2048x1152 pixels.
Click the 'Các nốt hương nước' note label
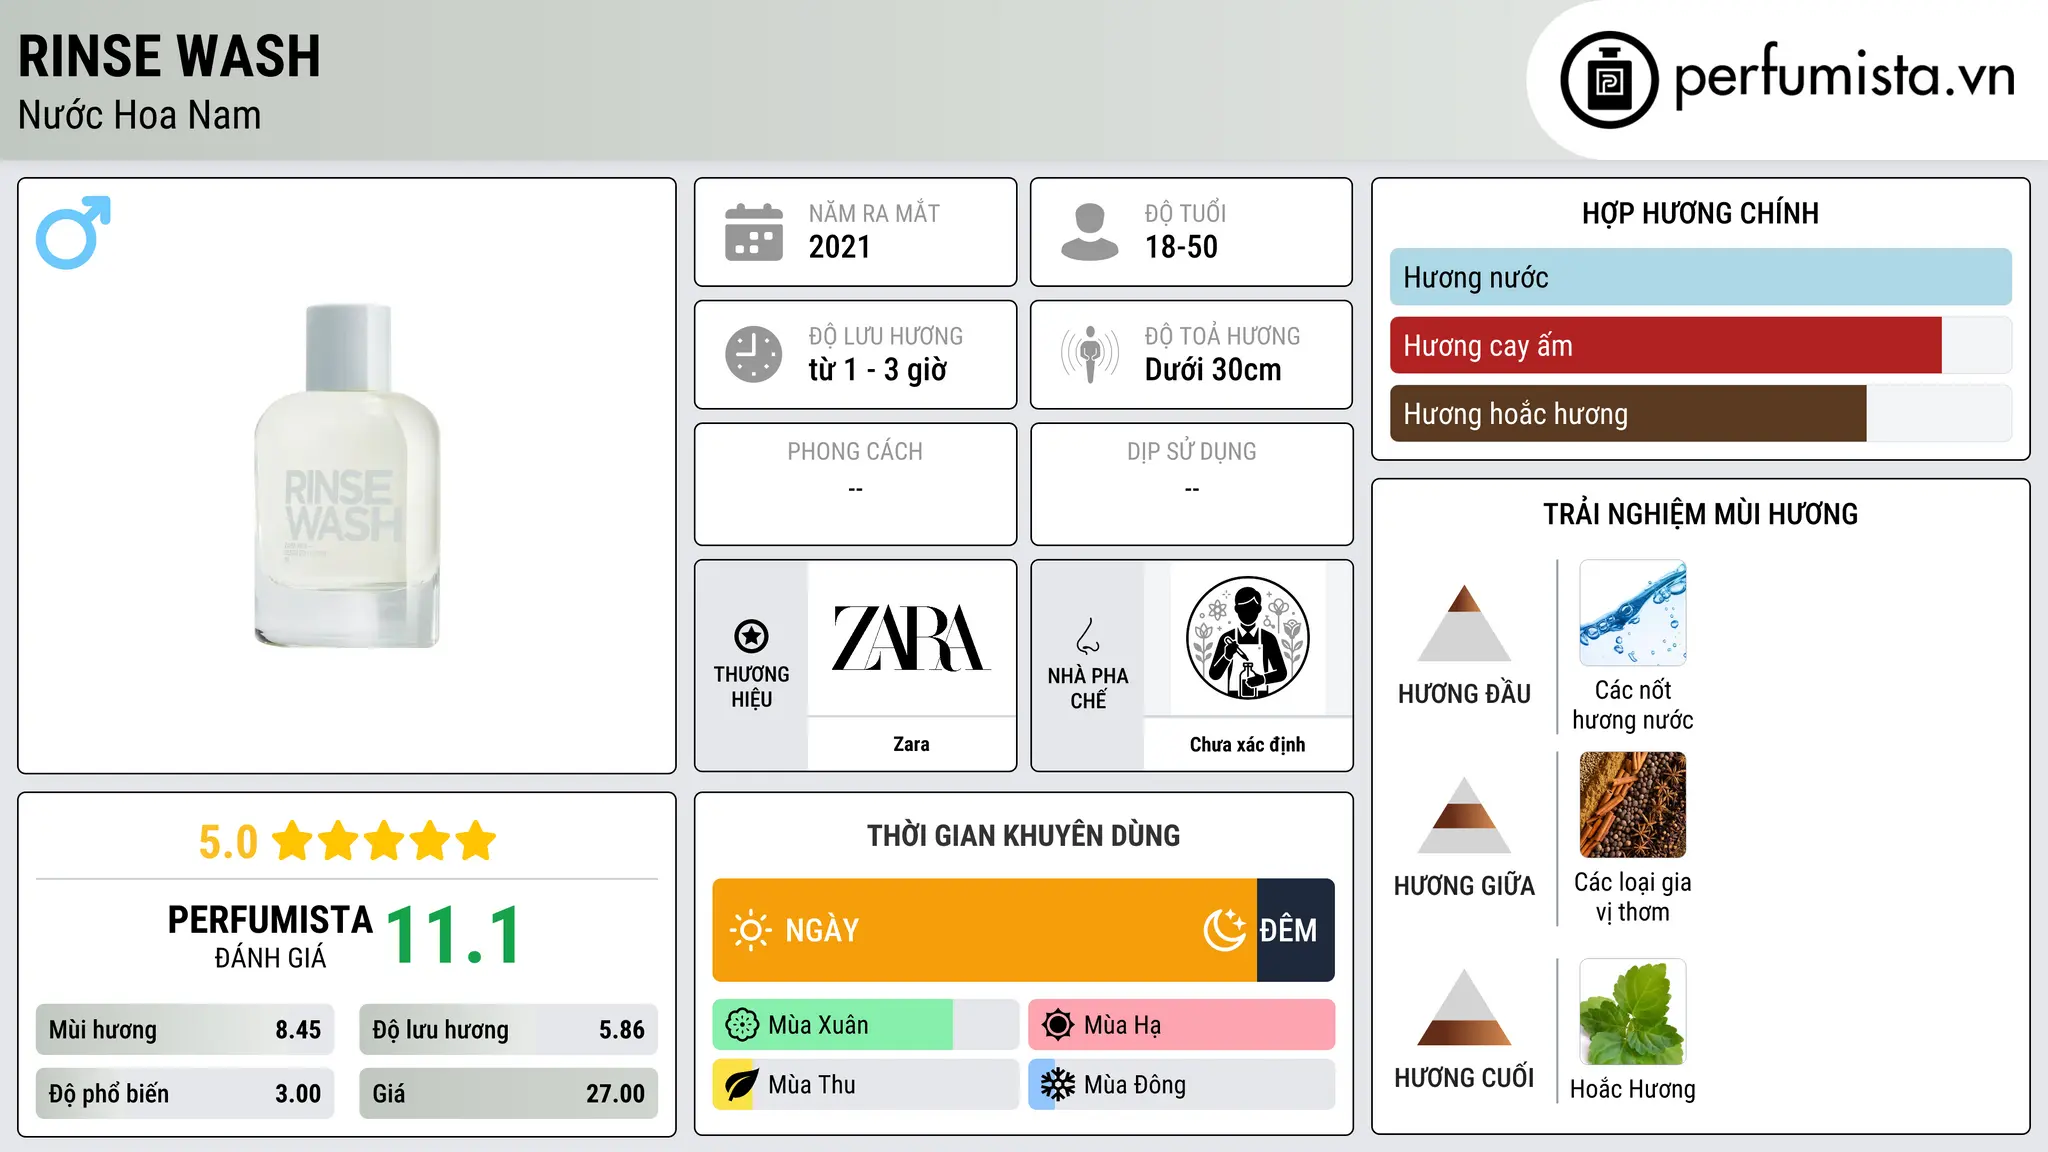tap(1632, 705)
